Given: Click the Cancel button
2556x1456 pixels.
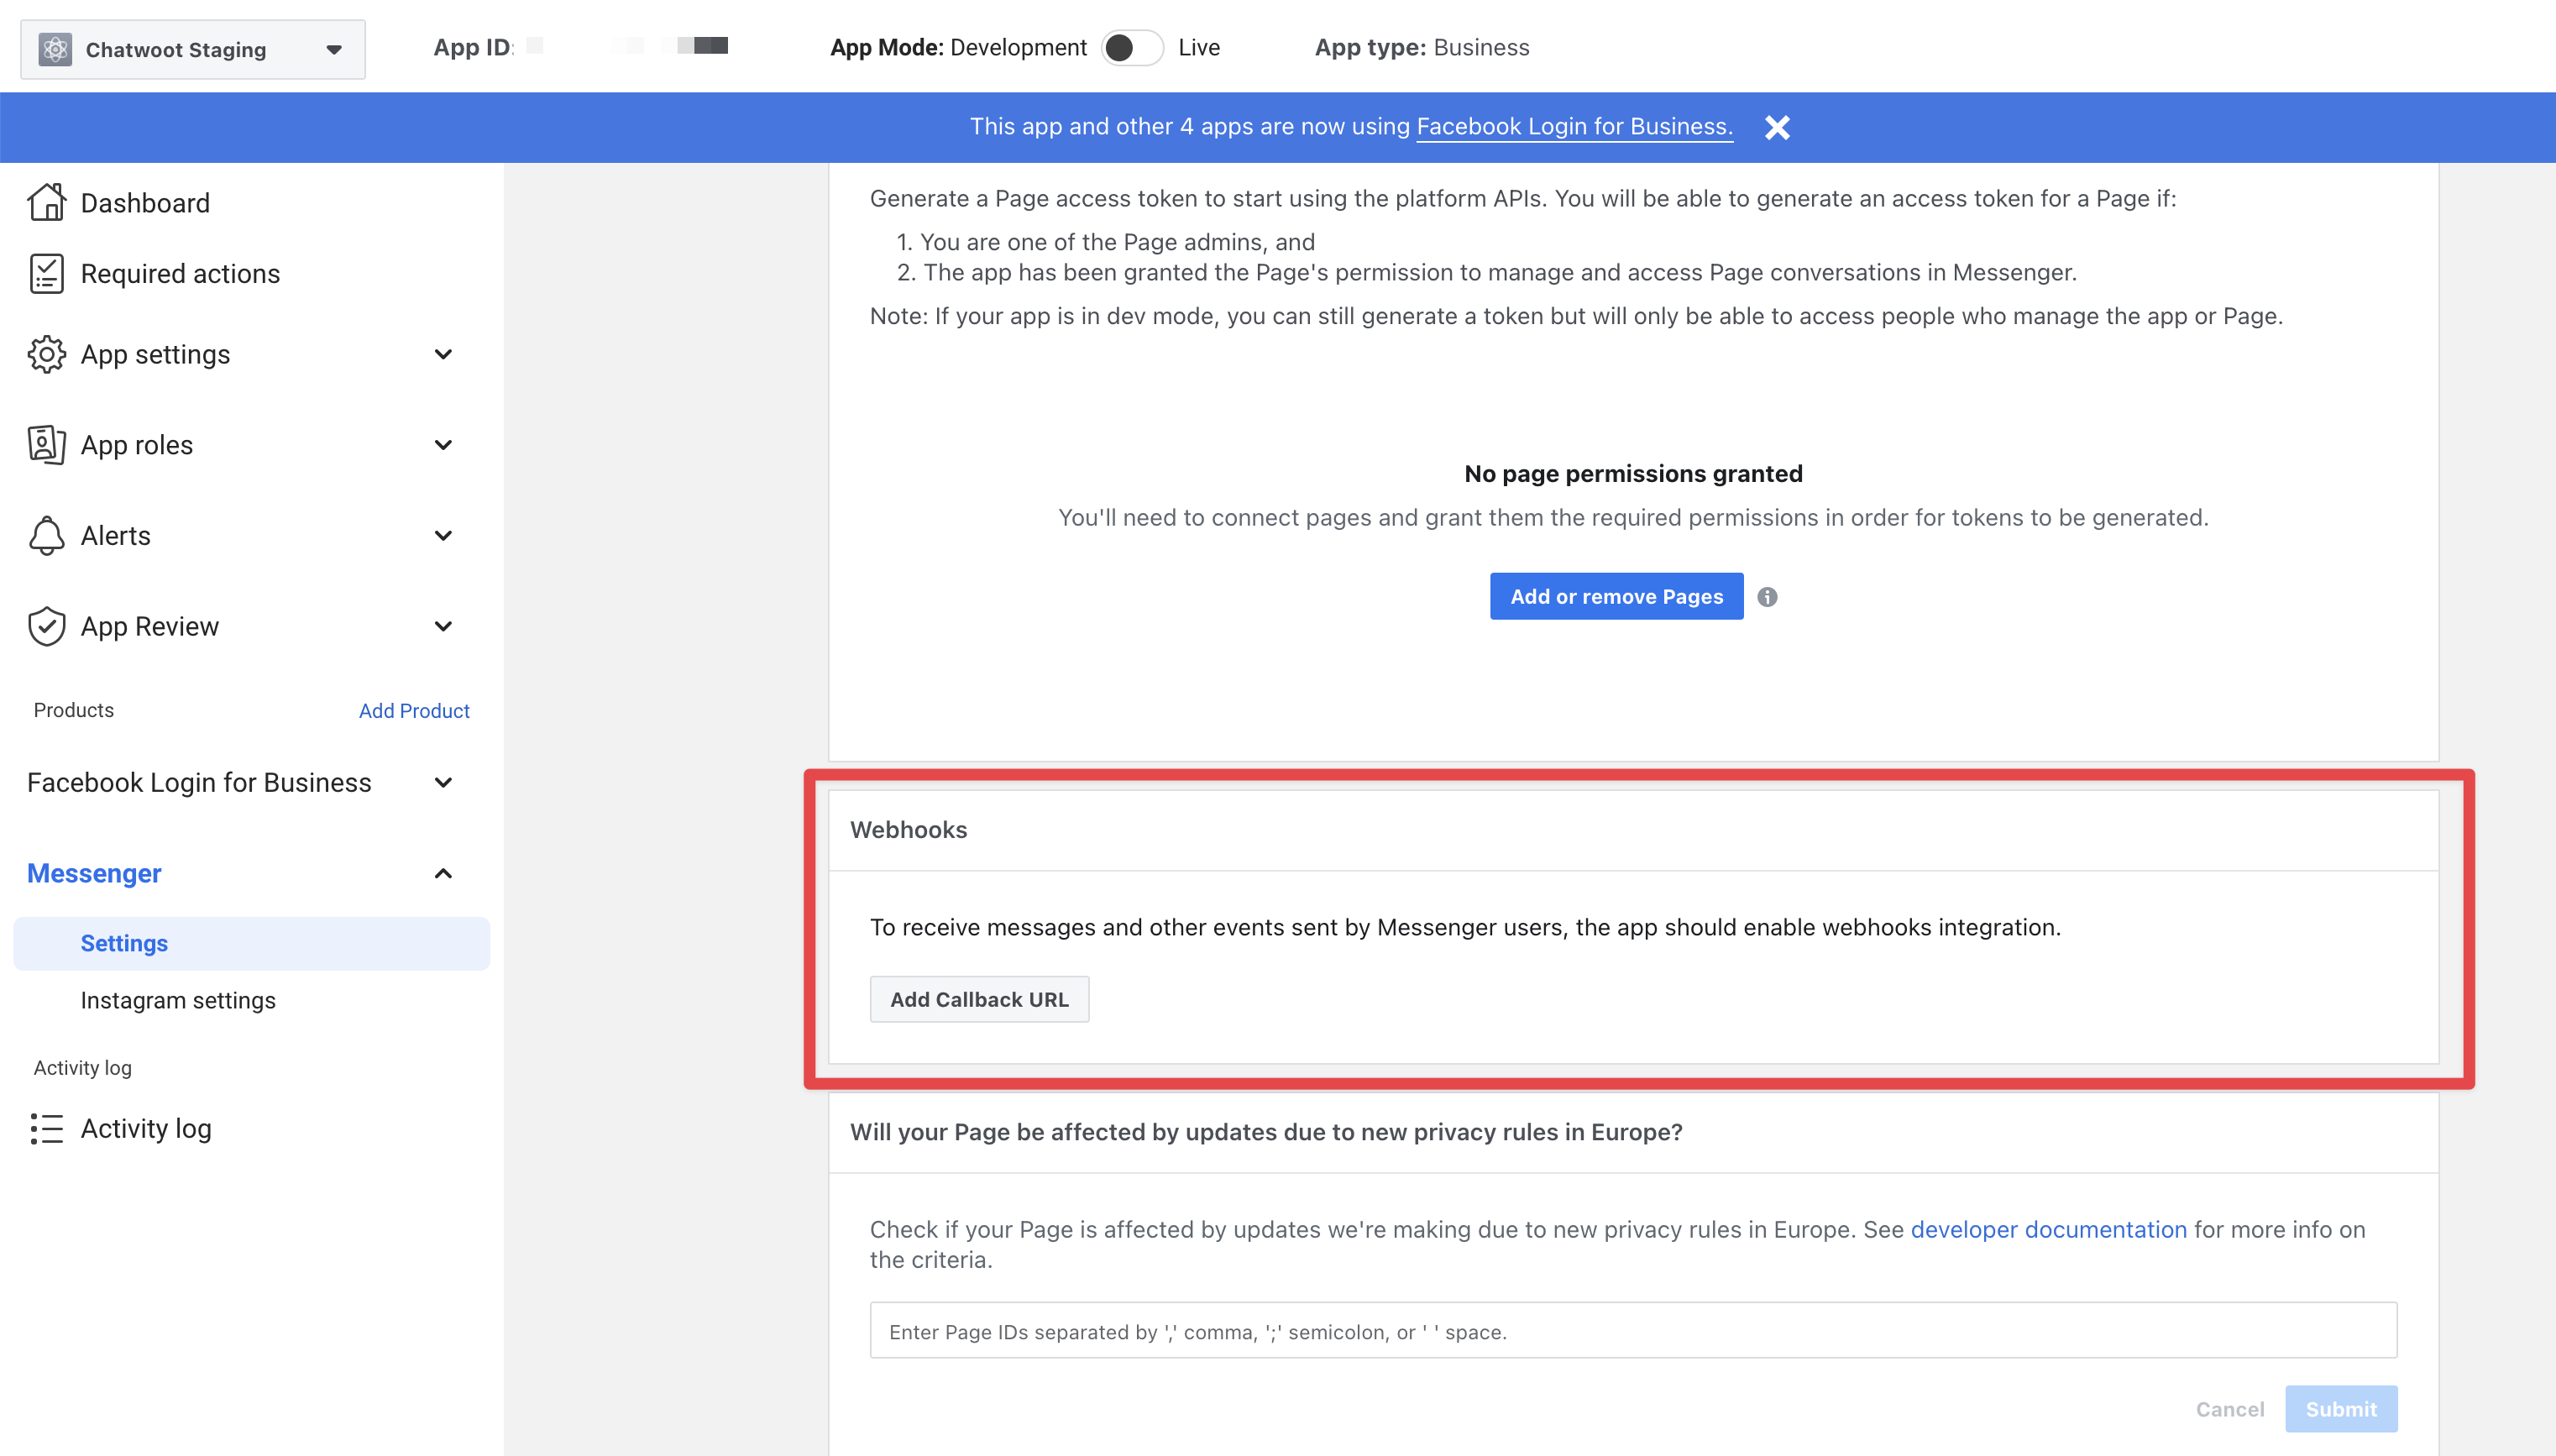Looking at the screenshot, I should [2229, 1408].
